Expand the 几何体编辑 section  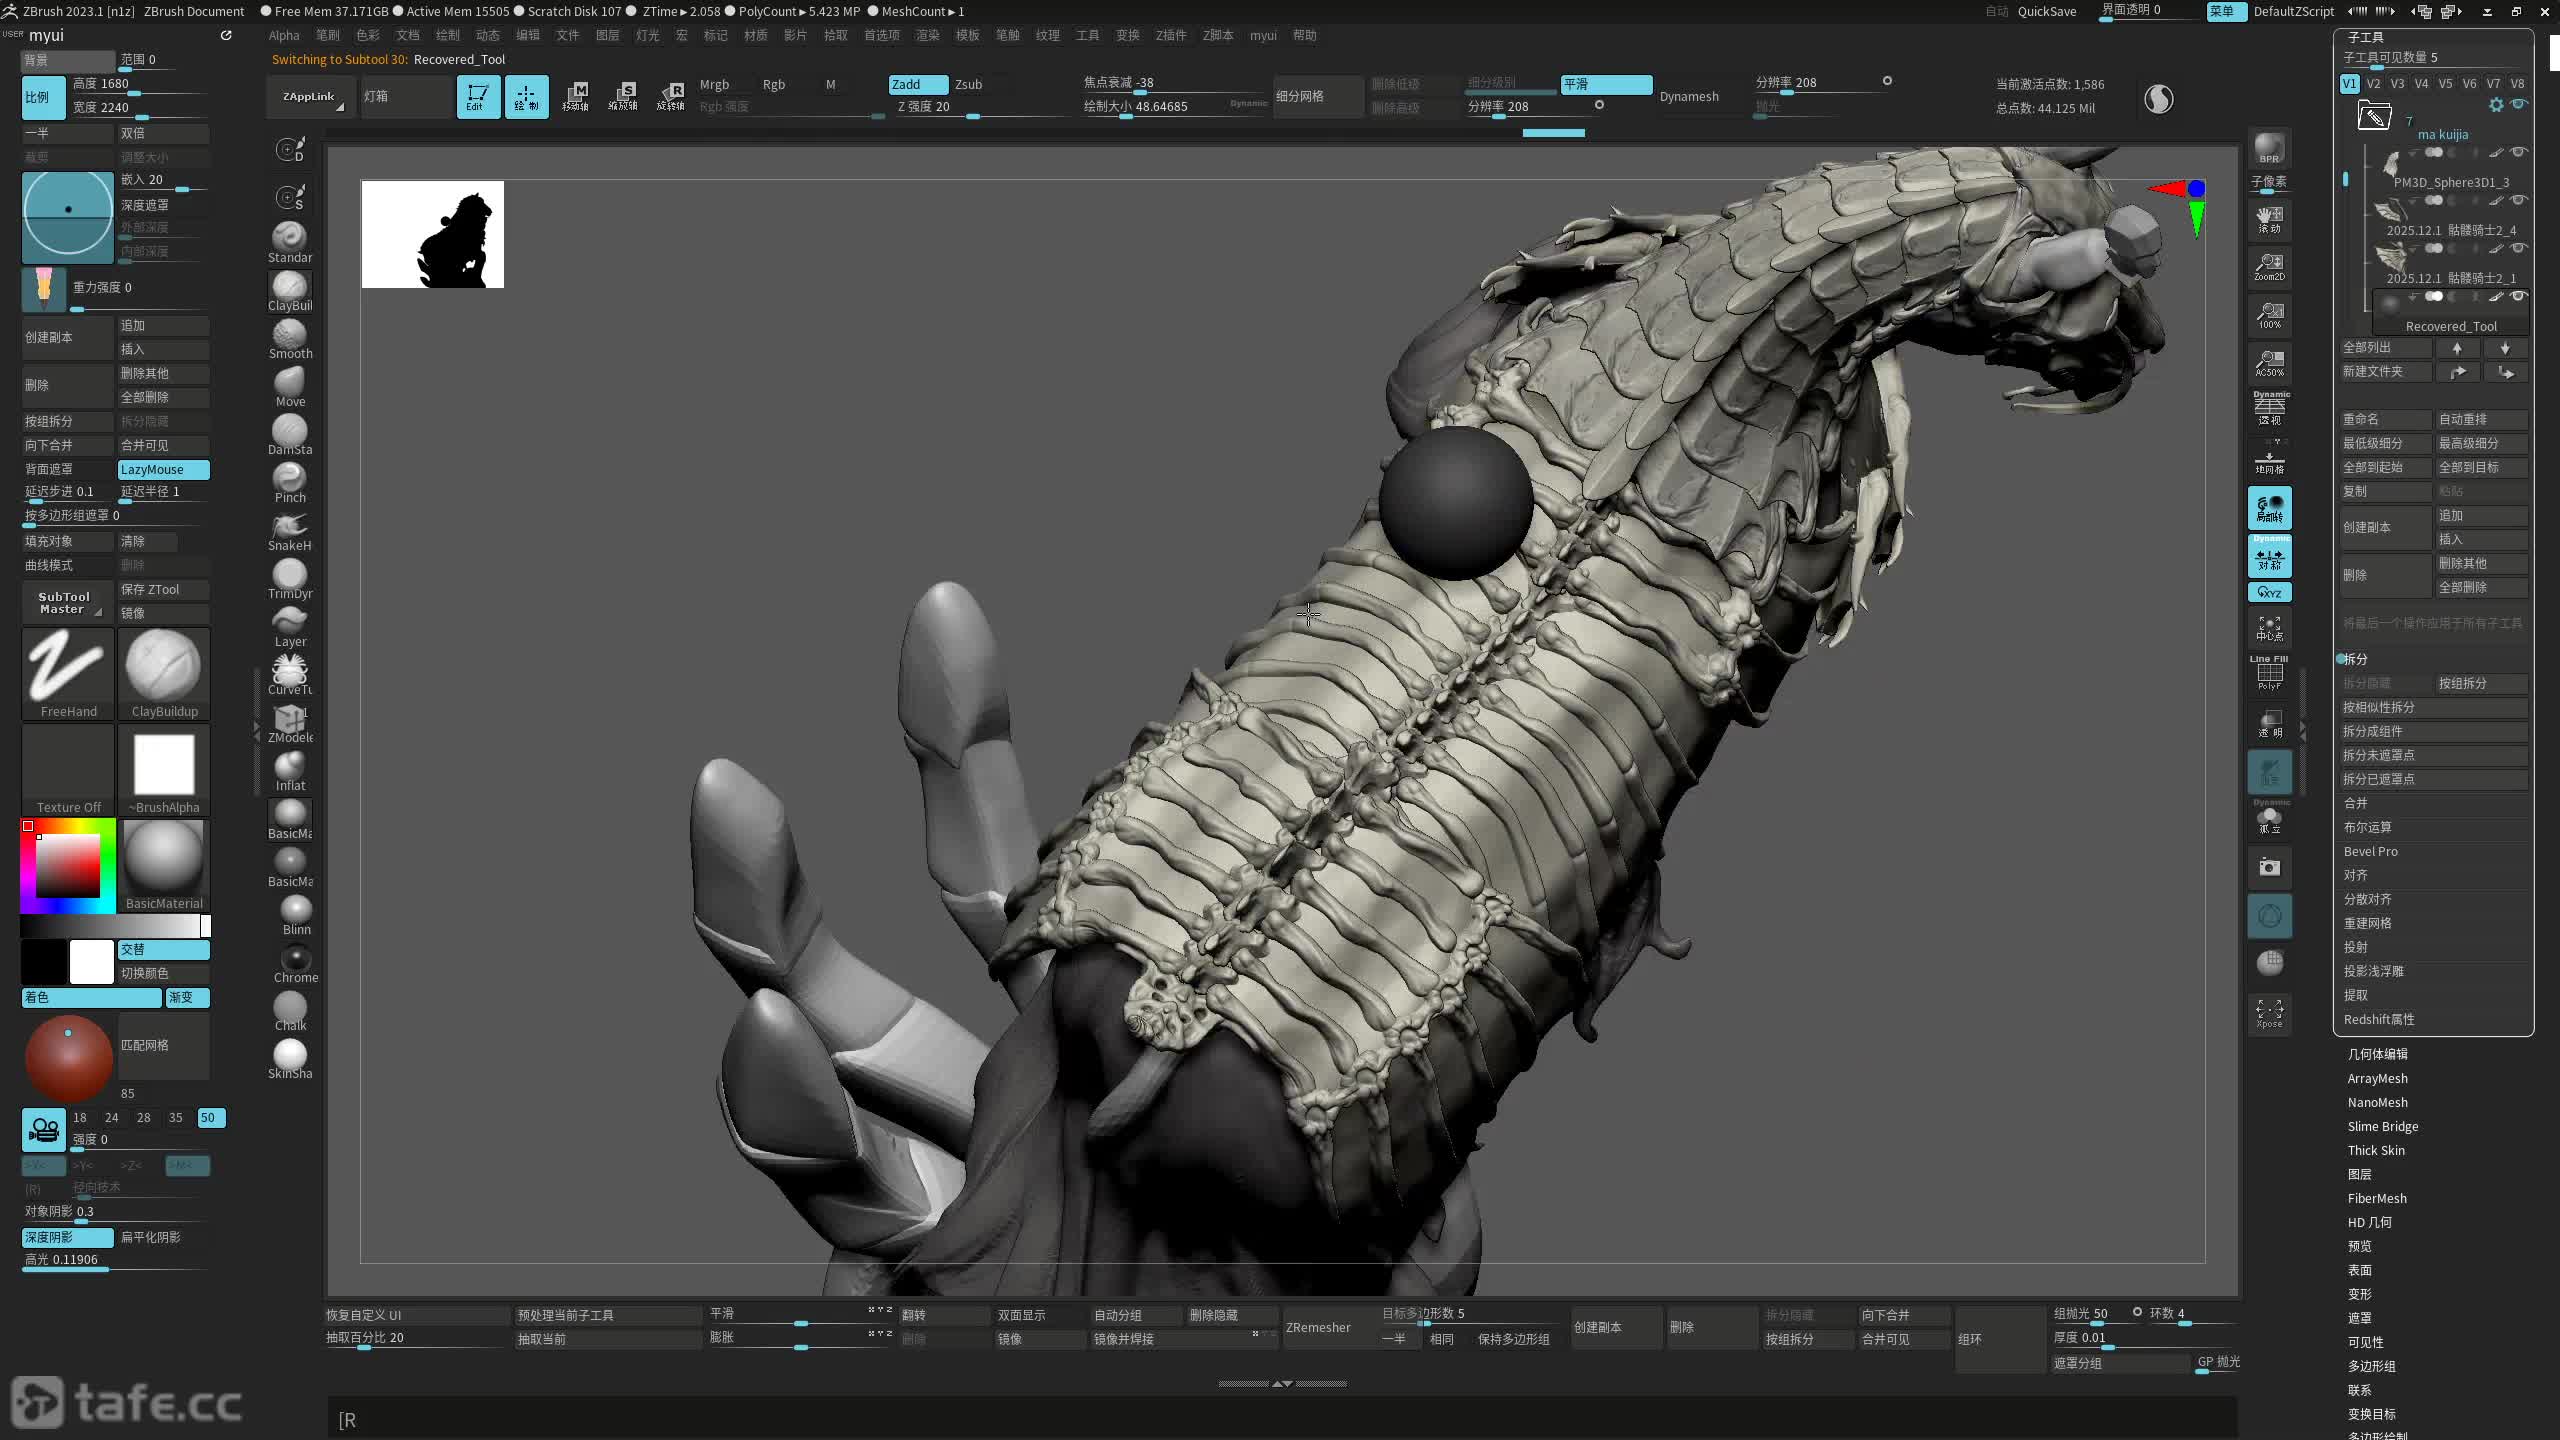(2377, 1054)
